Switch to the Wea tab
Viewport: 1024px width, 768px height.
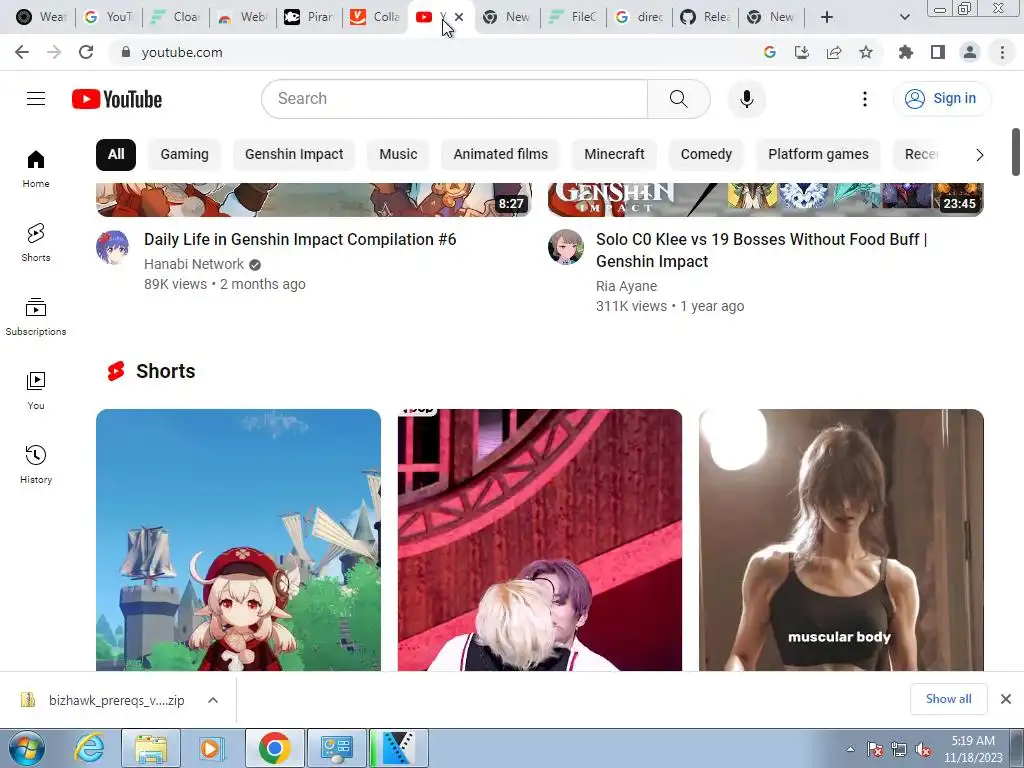(42, 17)
